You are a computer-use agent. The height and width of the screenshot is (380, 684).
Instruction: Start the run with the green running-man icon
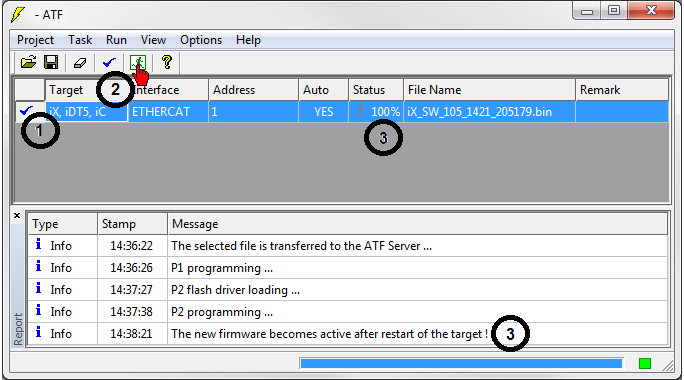click(x=138, y=63)
